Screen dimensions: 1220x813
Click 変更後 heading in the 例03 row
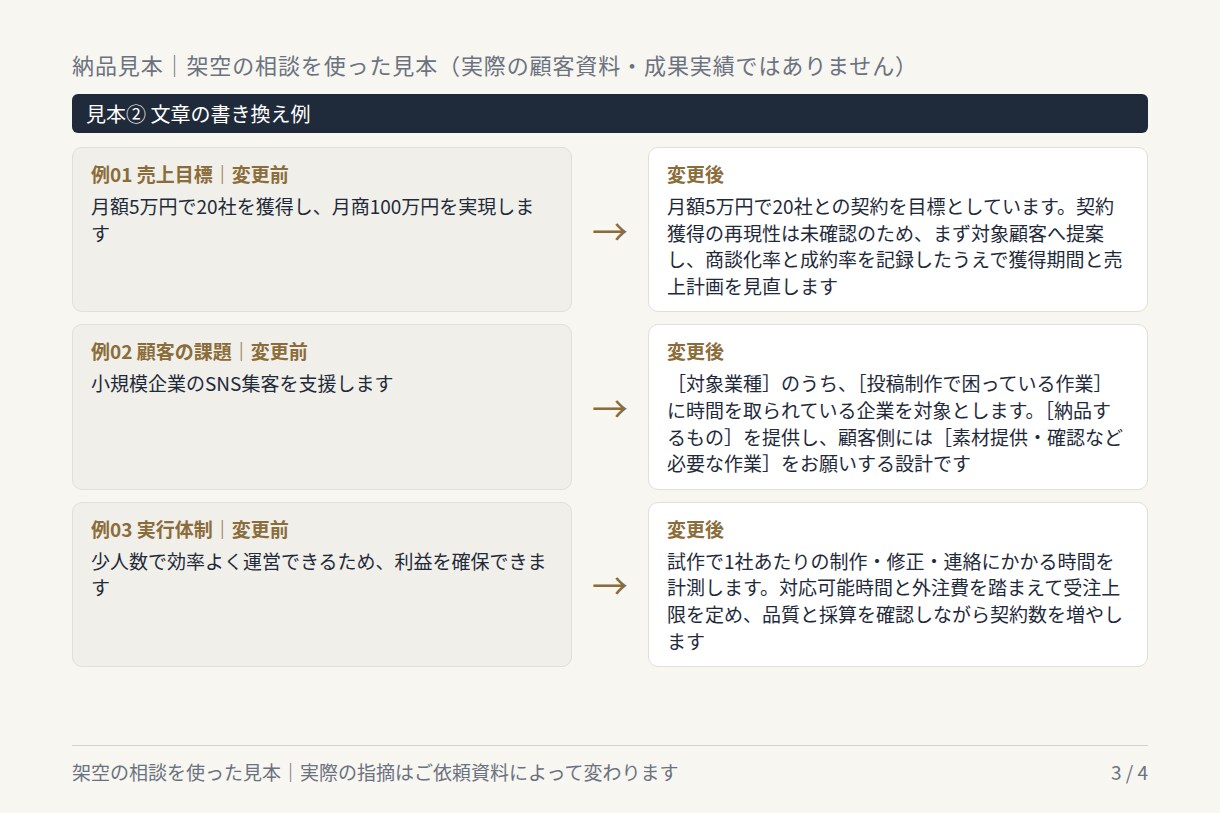695,530
